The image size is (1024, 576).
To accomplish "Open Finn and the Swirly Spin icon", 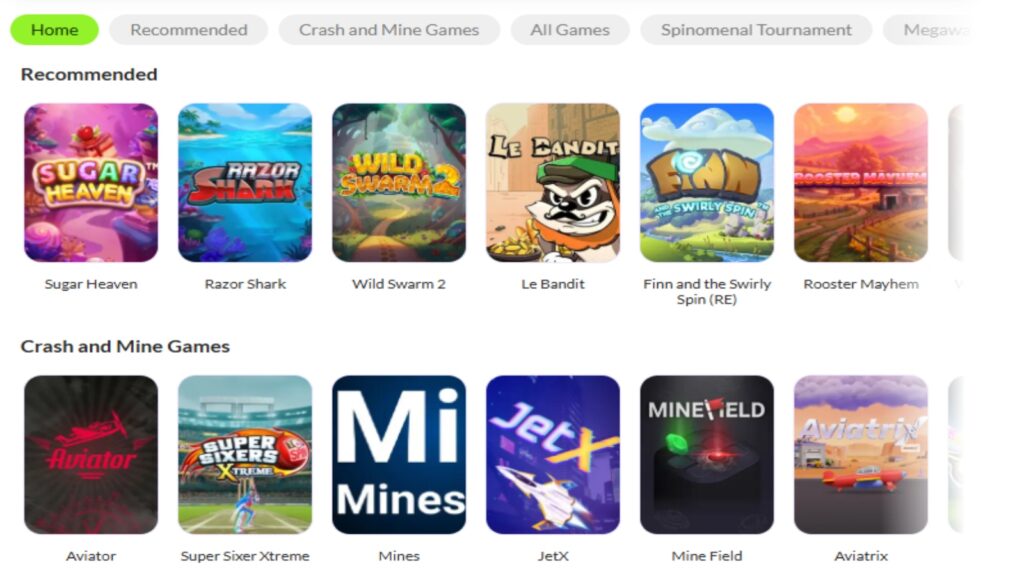I will click(707, 183).
